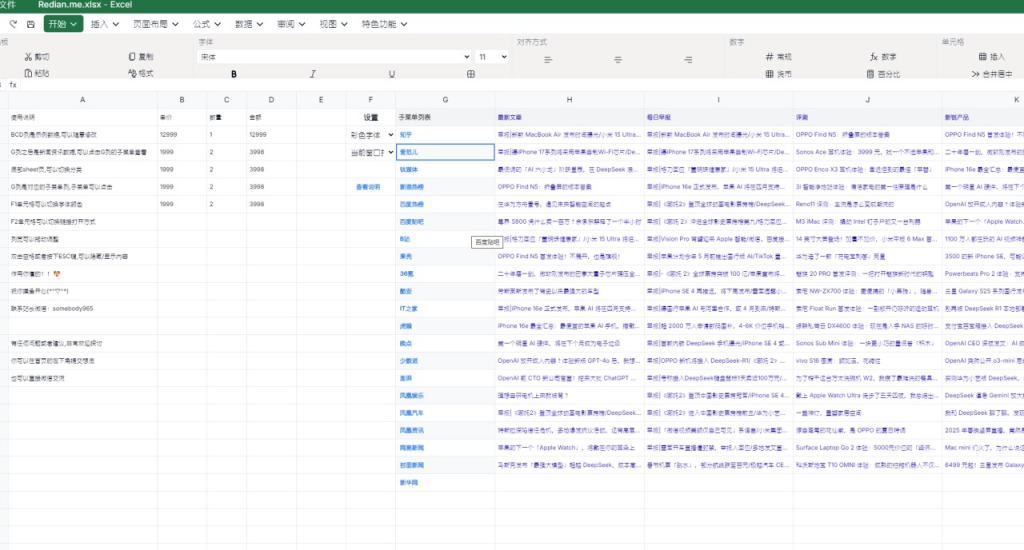Screen dimensions: 1024x550
Task: Select cell B2 containing 12999
Action: (x=182, y=135)
